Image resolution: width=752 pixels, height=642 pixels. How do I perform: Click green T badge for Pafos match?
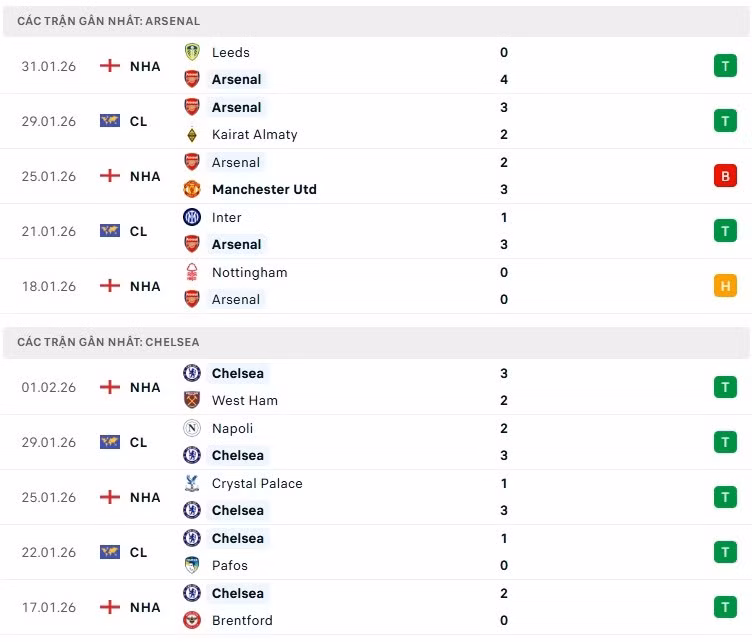click(x=725, y=552)
